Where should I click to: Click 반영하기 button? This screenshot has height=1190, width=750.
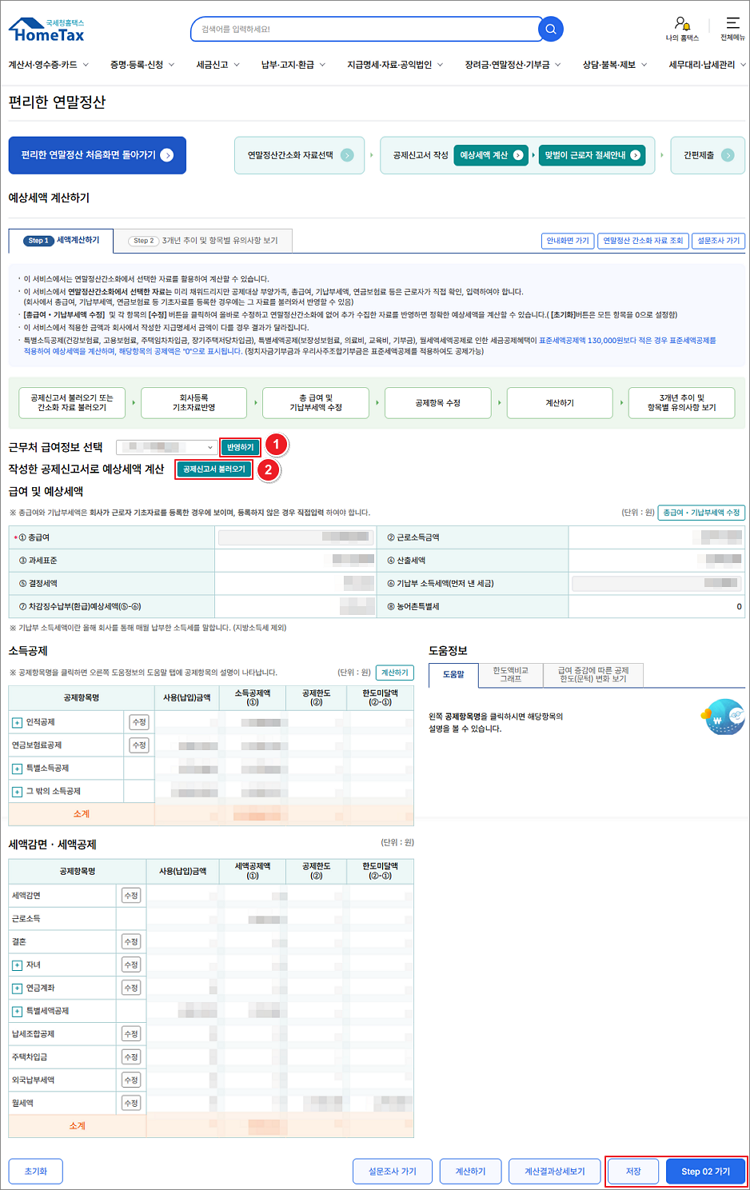240,447
